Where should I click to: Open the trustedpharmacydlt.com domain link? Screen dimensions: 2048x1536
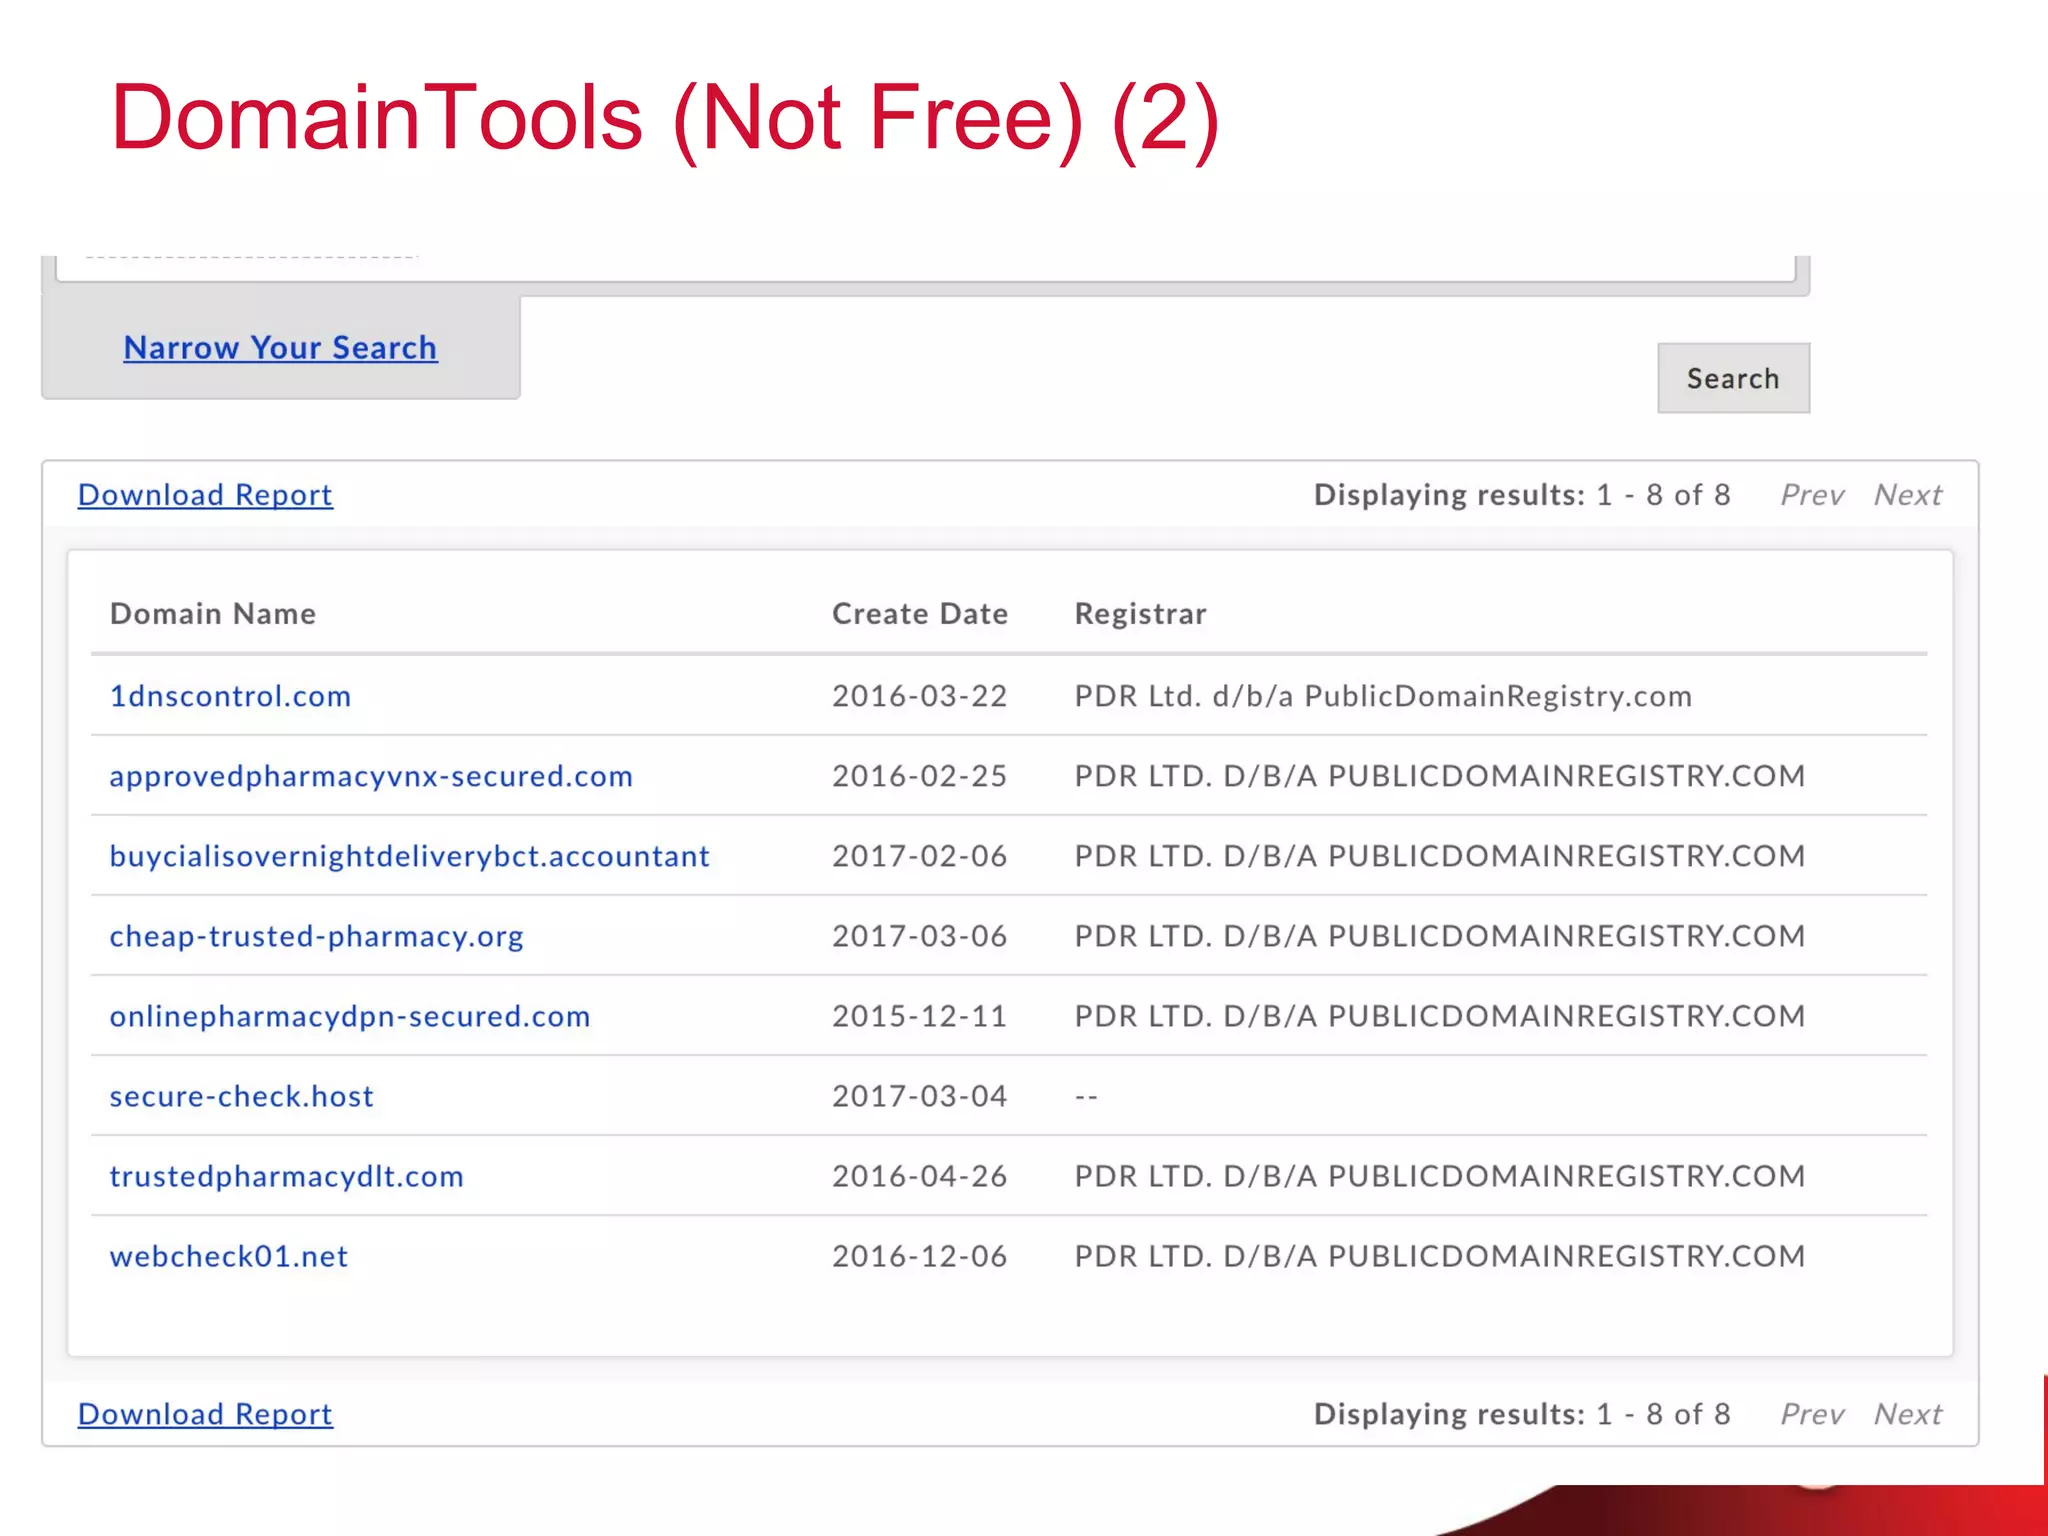coord(286,1176)
